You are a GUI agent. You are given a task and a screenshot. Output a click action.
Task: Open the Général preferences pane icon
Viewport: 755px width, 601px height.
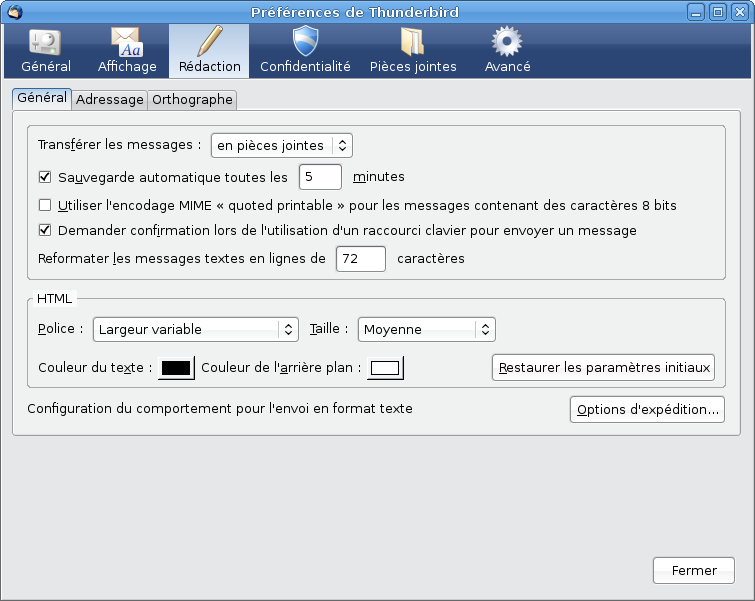click(46, 51)
